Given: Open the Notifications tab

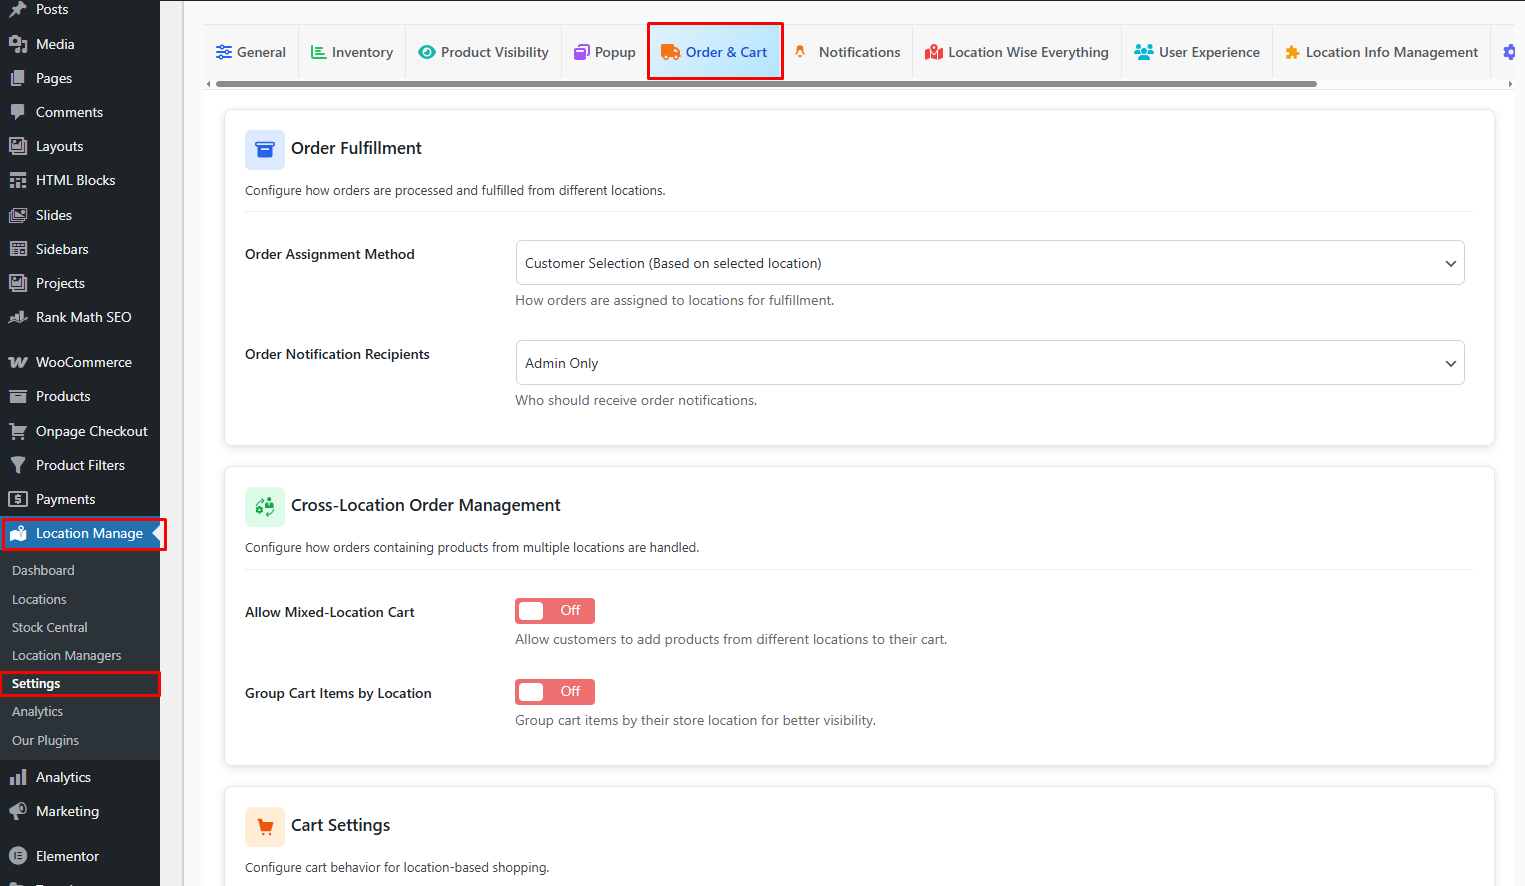Looking at the screenshot, I should [x=848, y=52].
